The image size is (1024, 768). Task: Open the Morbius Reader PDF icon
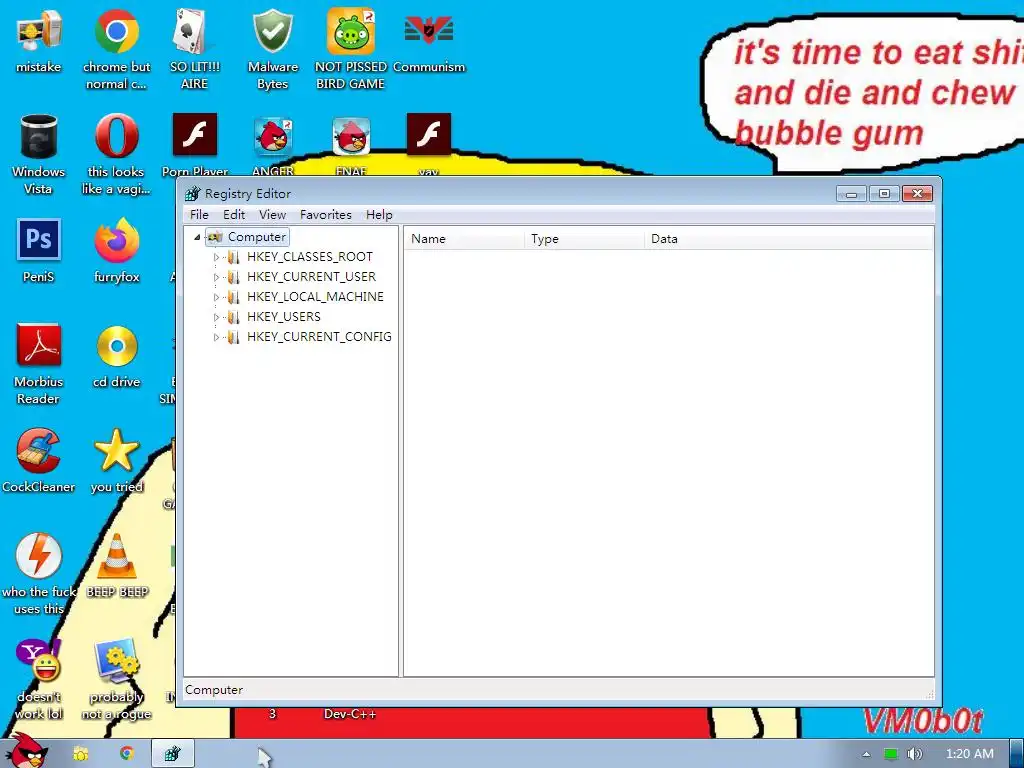(x=39, y=364)
